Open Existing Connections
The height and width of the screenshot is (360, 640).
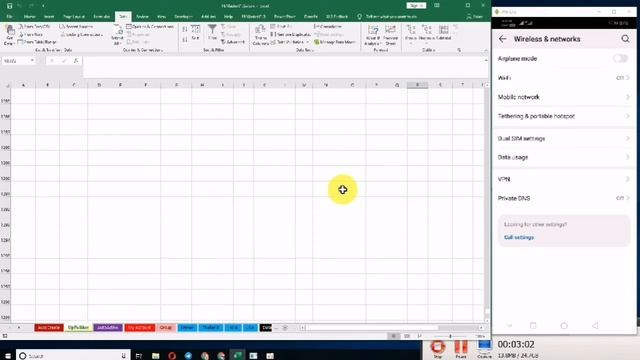tap(82, 35)
